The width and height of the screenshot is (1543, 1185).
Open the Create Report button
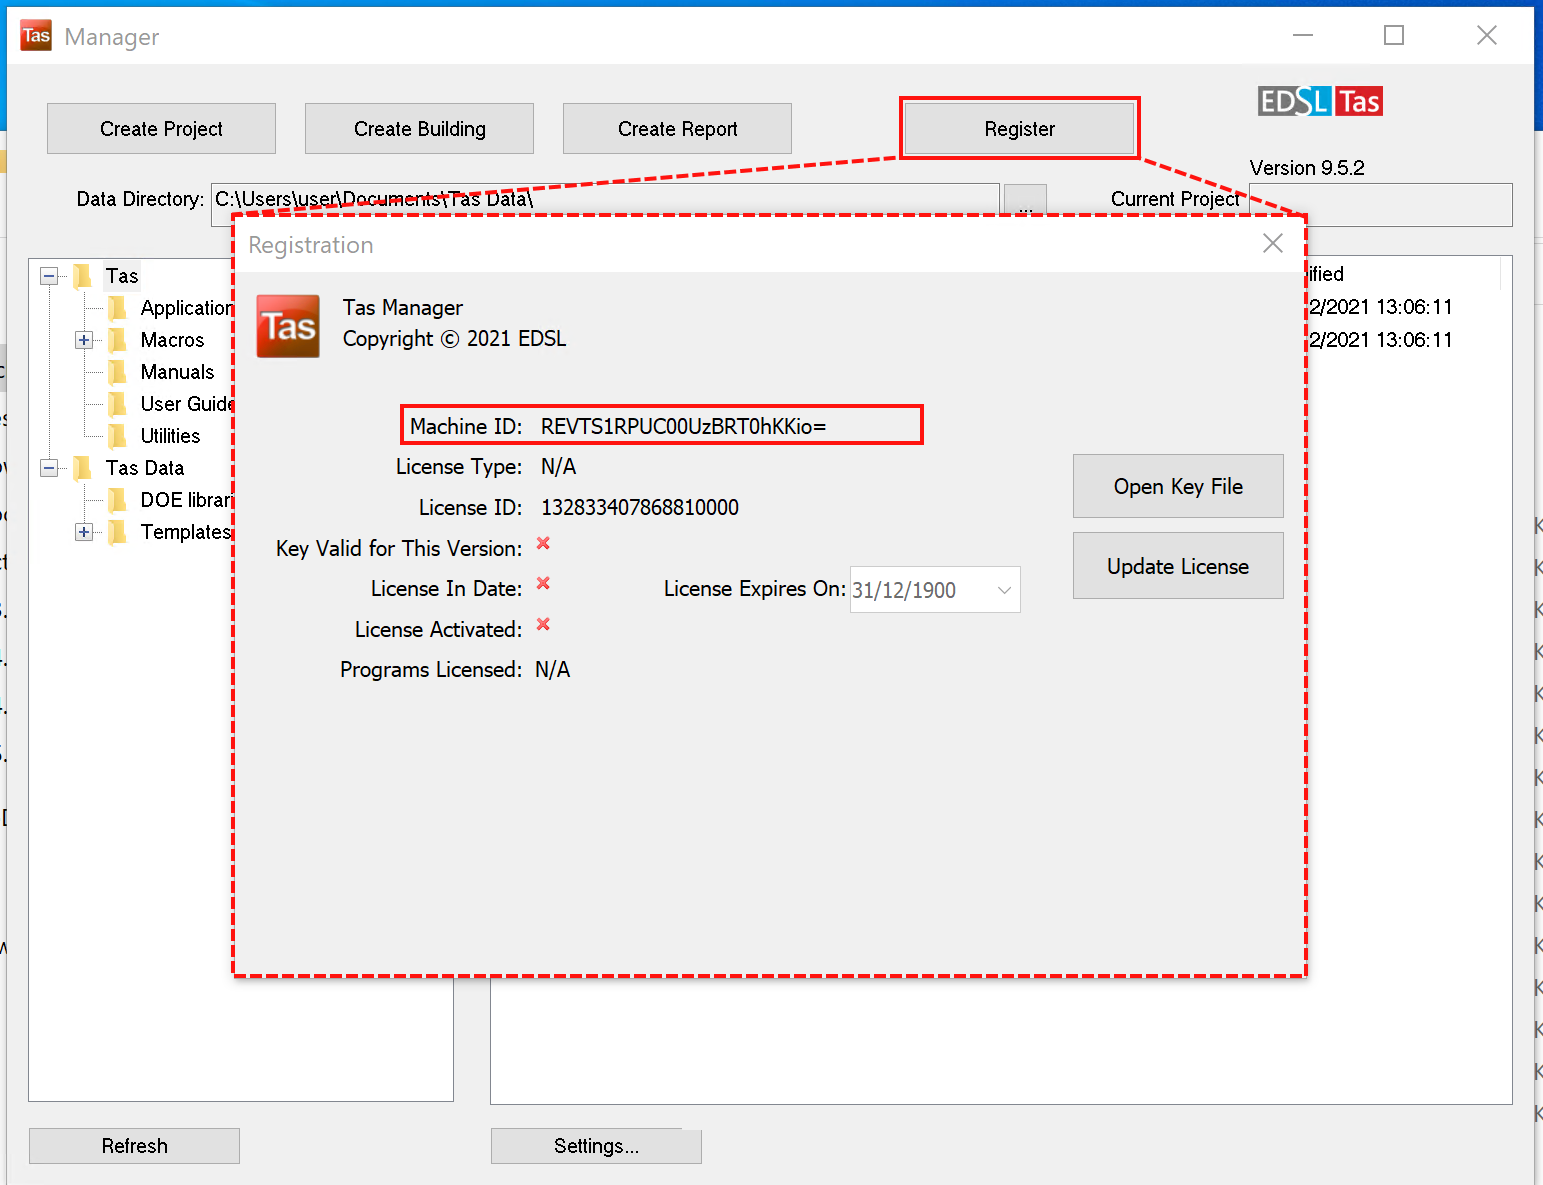coord(677,129)
